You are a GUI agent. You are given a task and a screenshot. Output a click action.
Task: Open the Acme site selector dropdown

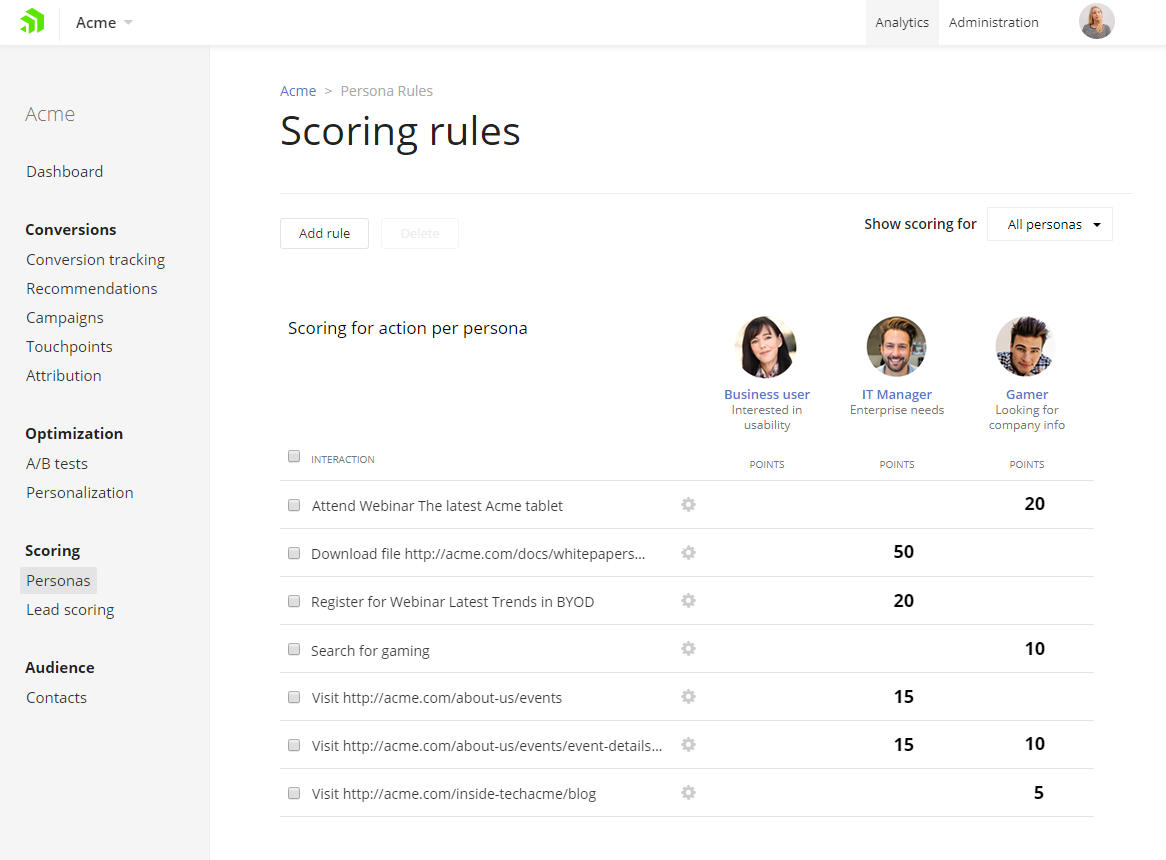coord(104,23)
